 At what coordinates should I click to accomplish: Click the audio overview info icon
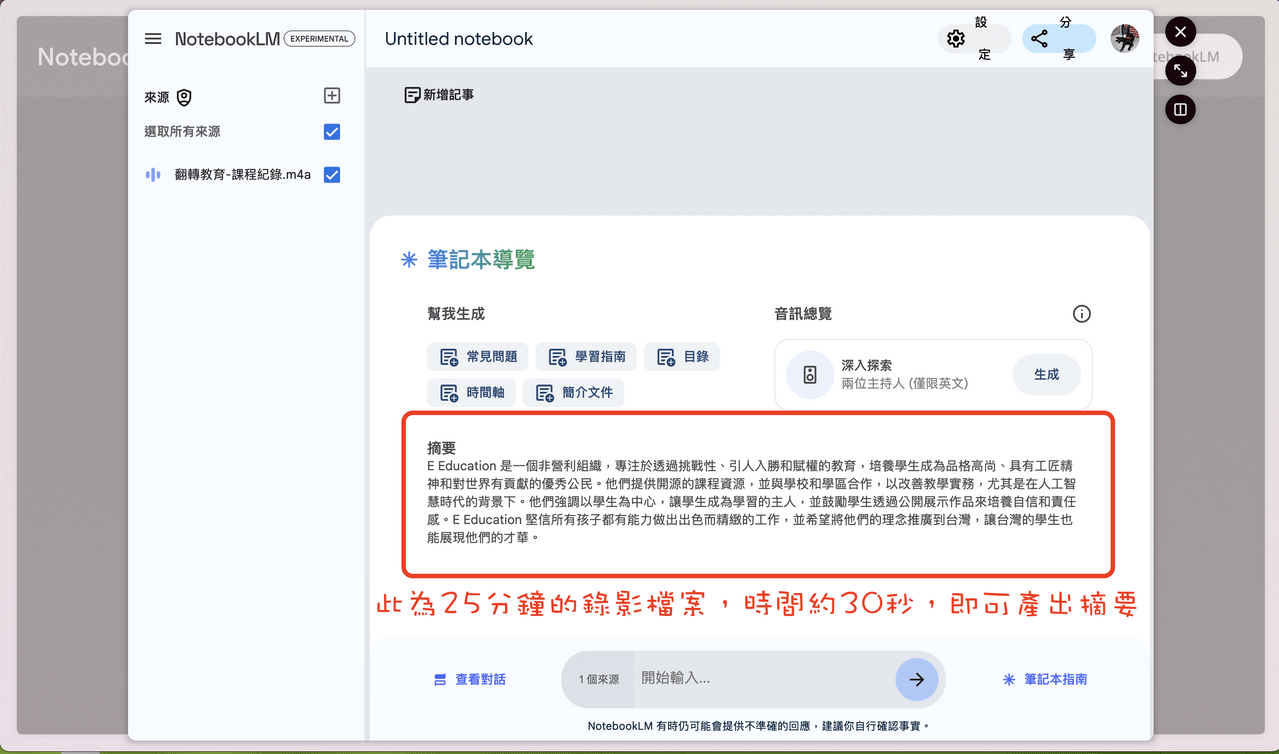[1081, 314]
